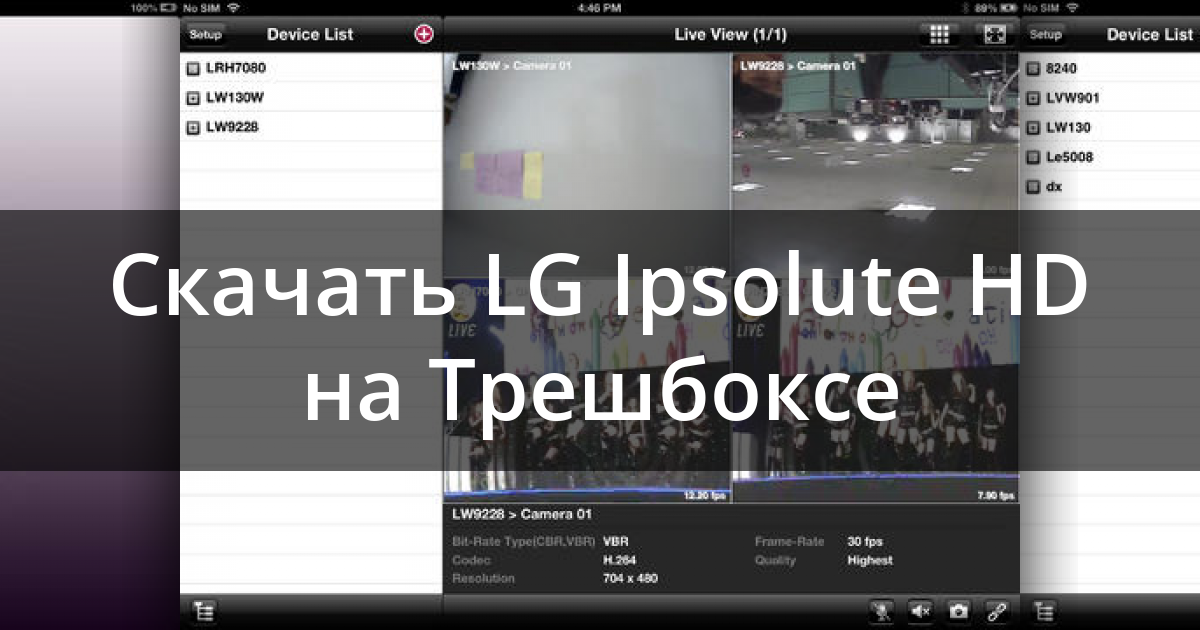Click the link/chain icon in bottom toolbar

[996, 611]
